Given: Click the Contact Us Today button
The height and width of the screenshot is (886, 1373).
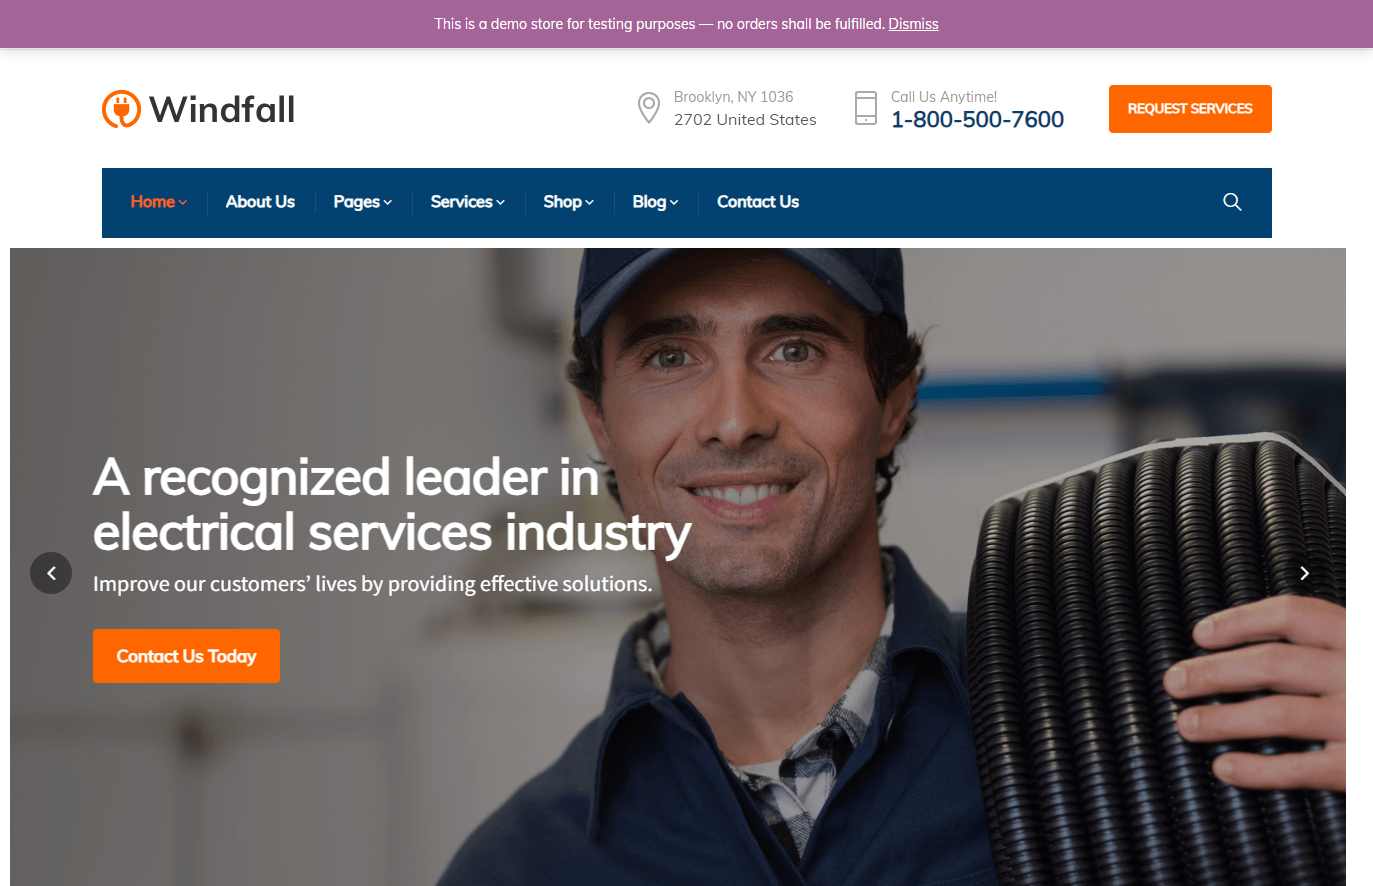Looking at the screenshot, I should tap(186, 656).
